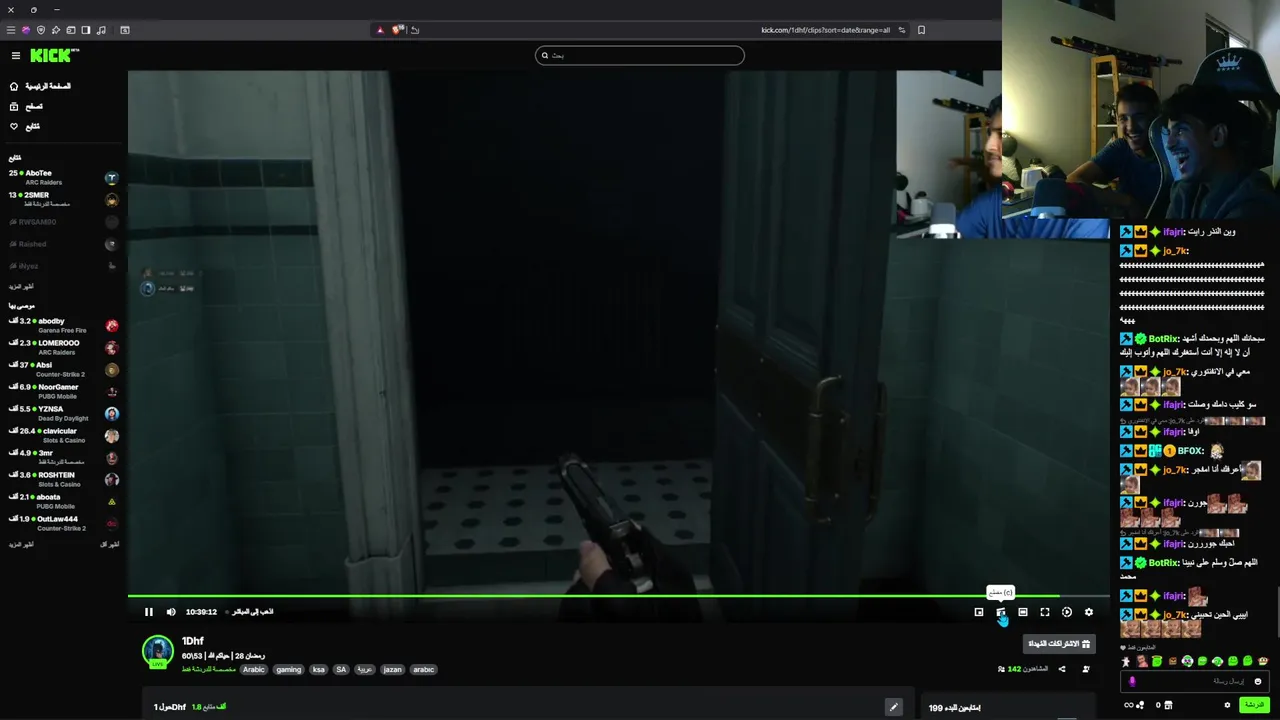1280x720 pixels.
Task: Open LOMEROOO recommended channel
Action: (64, 347)
